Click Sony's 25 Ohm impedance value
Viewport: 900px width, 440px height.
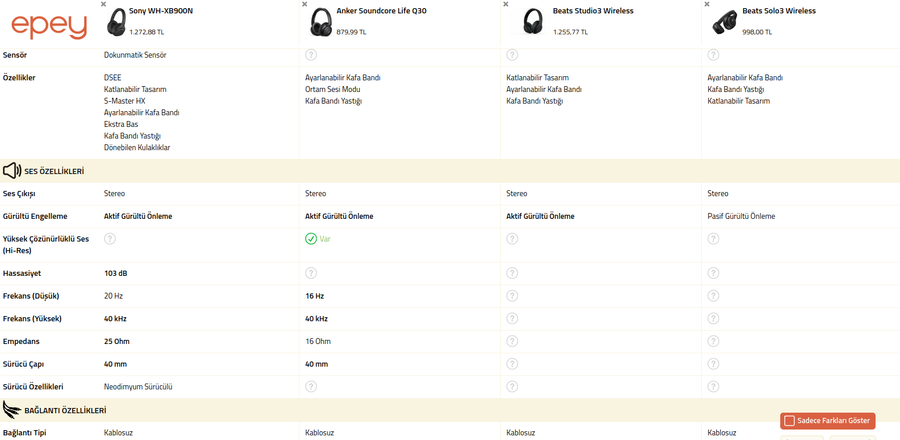[x=117, y=341]
